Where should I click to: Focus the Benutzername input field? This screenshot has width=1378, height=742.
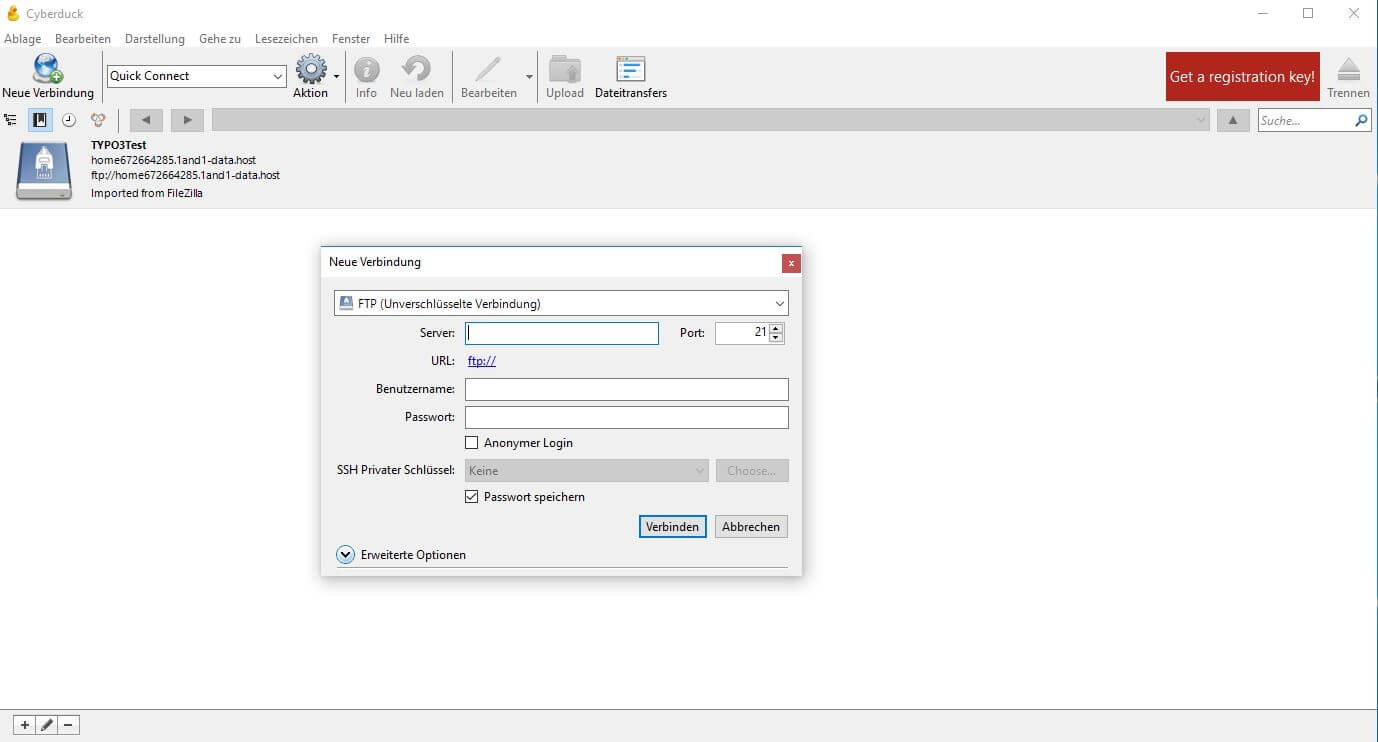coord(627,389)
